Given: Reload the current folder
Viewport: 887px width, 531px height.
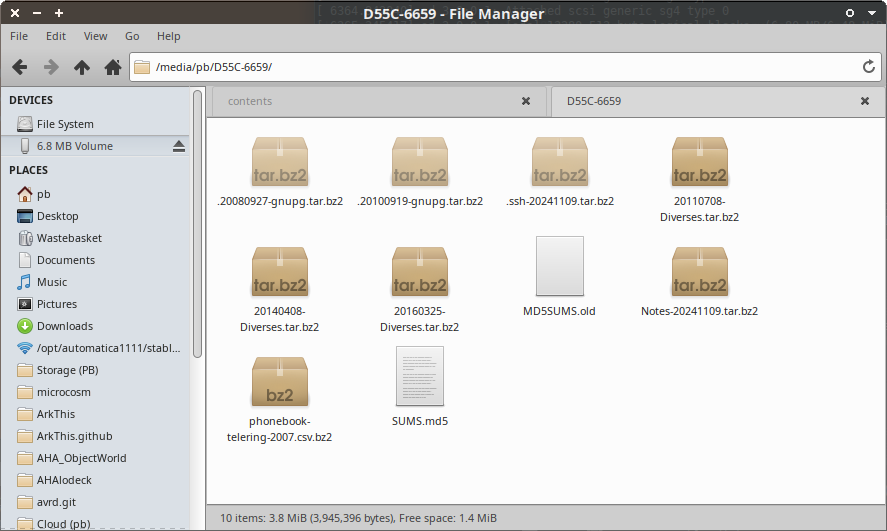Looking at the screenshot, I should 869,67.
